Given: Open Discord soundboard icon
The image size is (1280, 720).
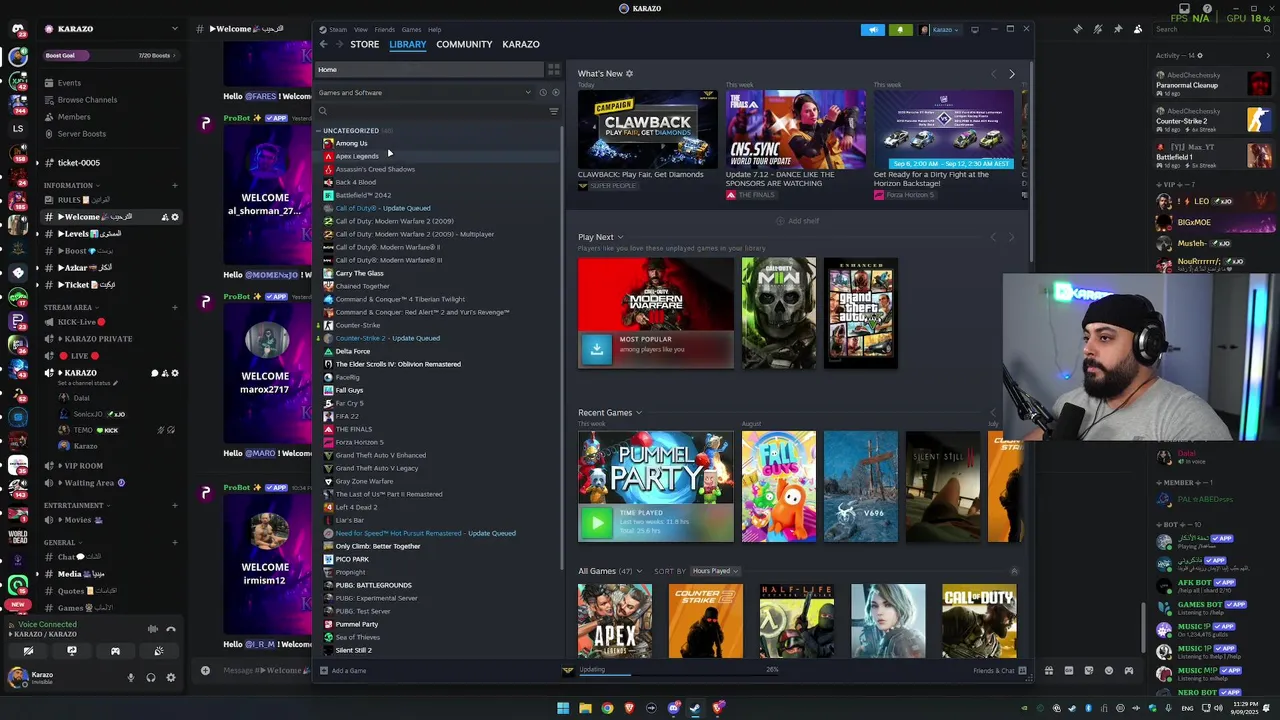Looking at the screenshot, I should (x=159, y=651).
